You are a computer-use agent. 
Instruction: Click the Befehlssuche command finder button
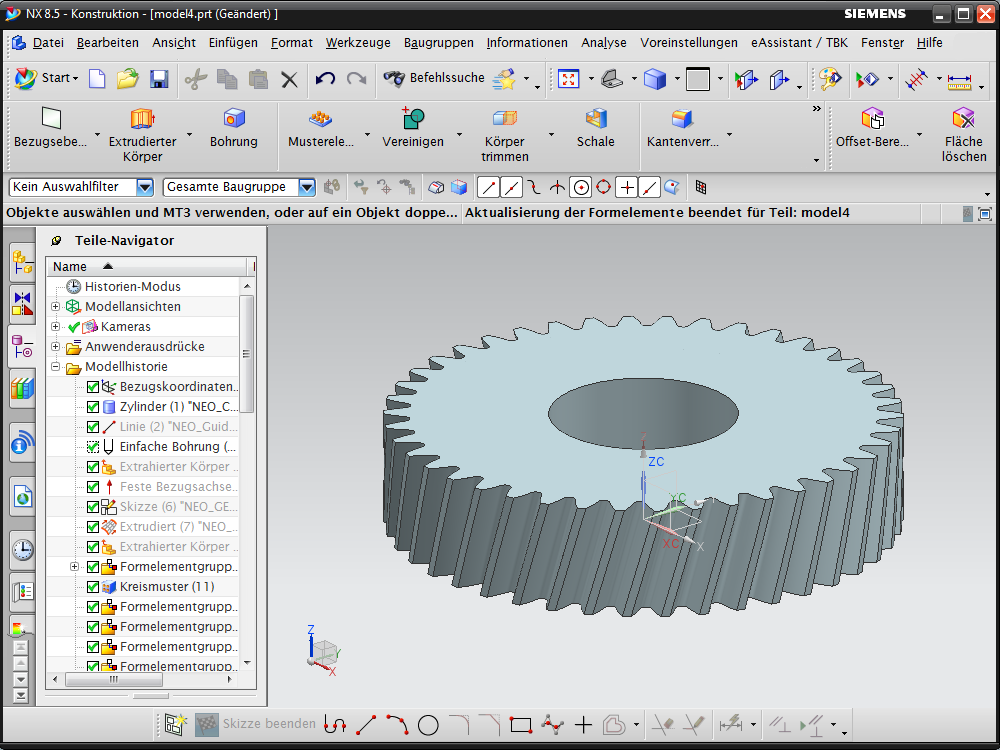point(435,78)
